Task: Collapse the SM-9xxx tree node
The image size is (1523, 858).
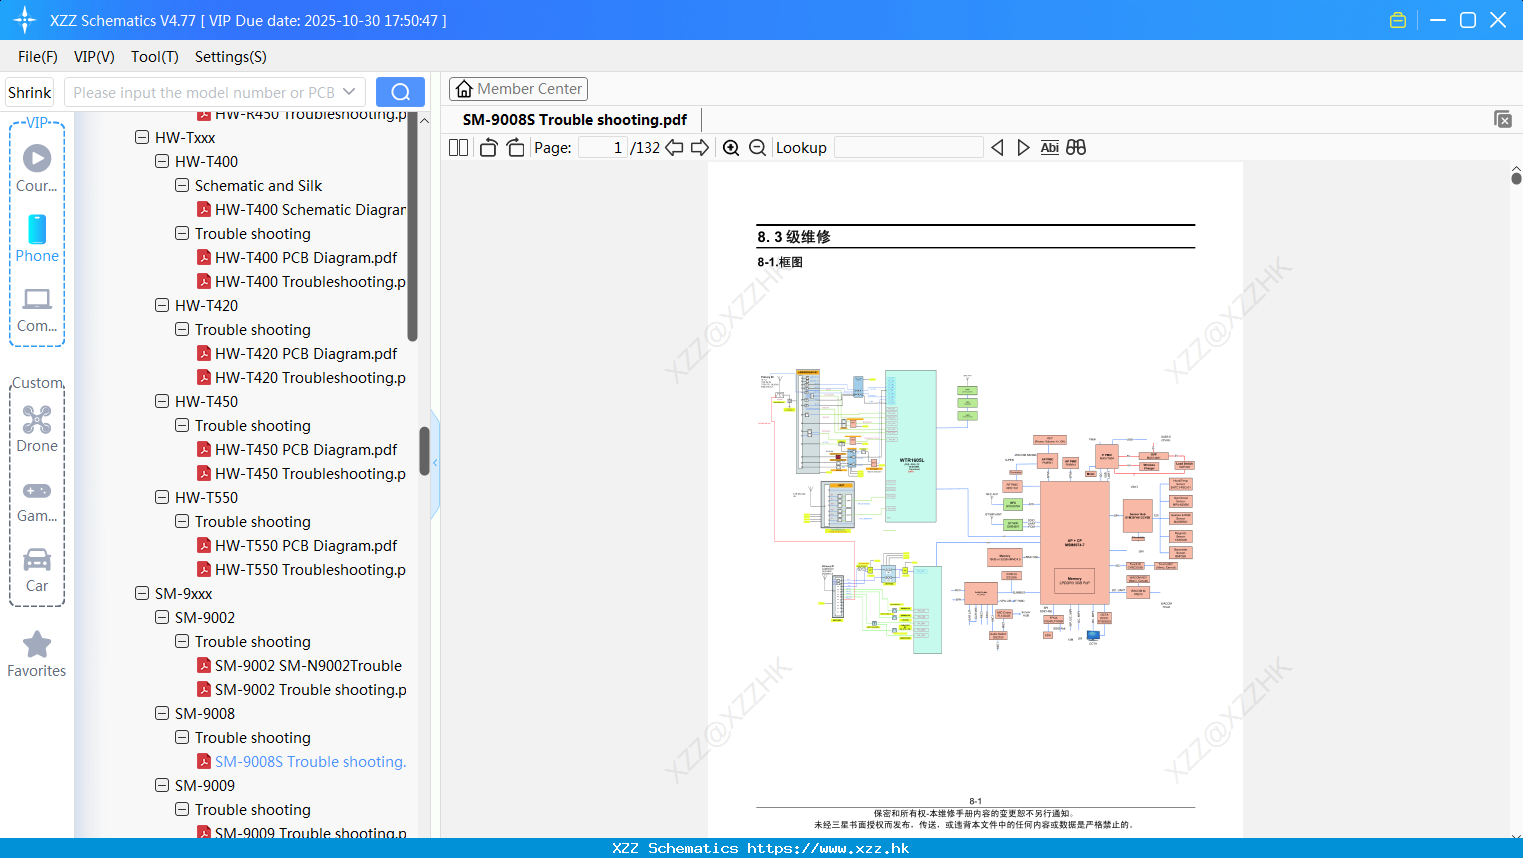Action: point(142,594)
